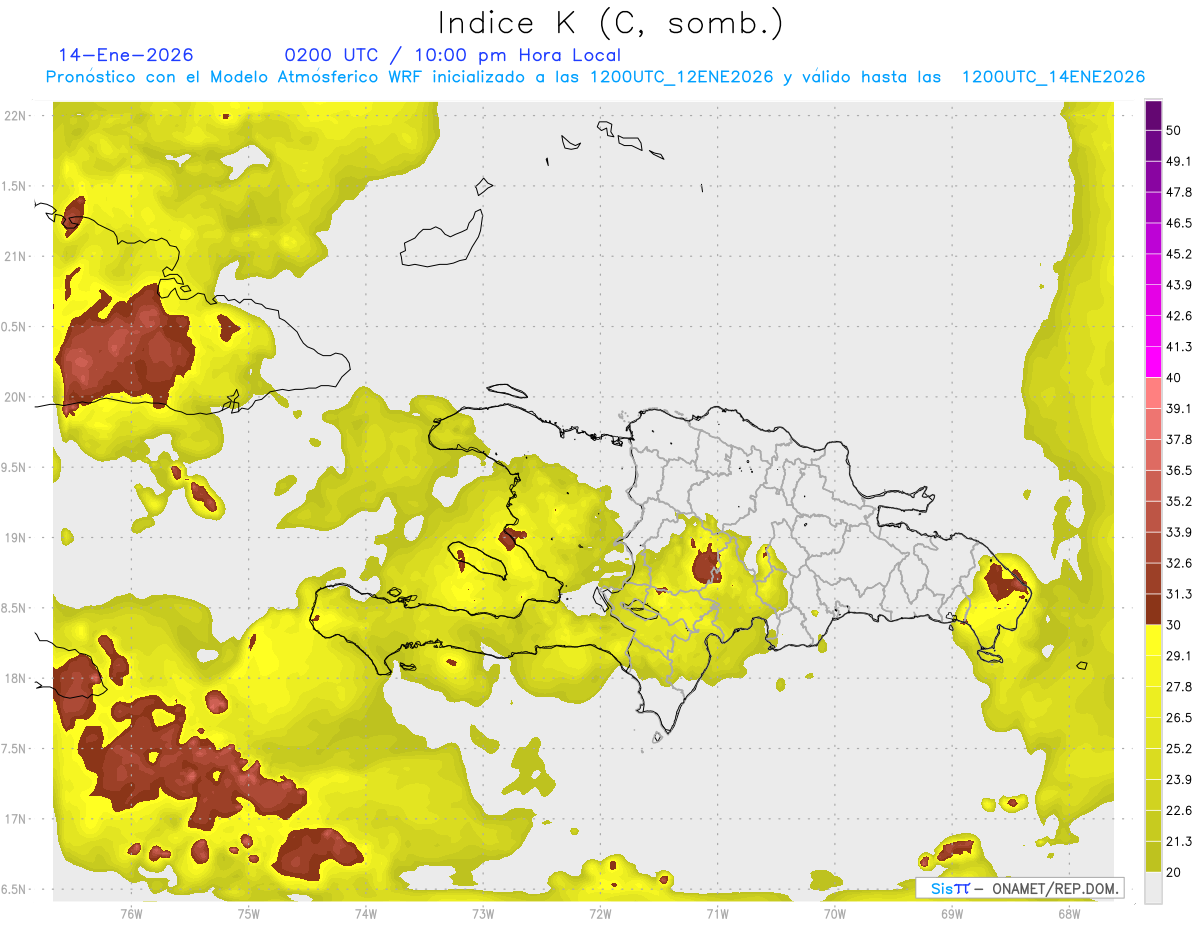Click the legend value "41.3"

(1179, 347)
